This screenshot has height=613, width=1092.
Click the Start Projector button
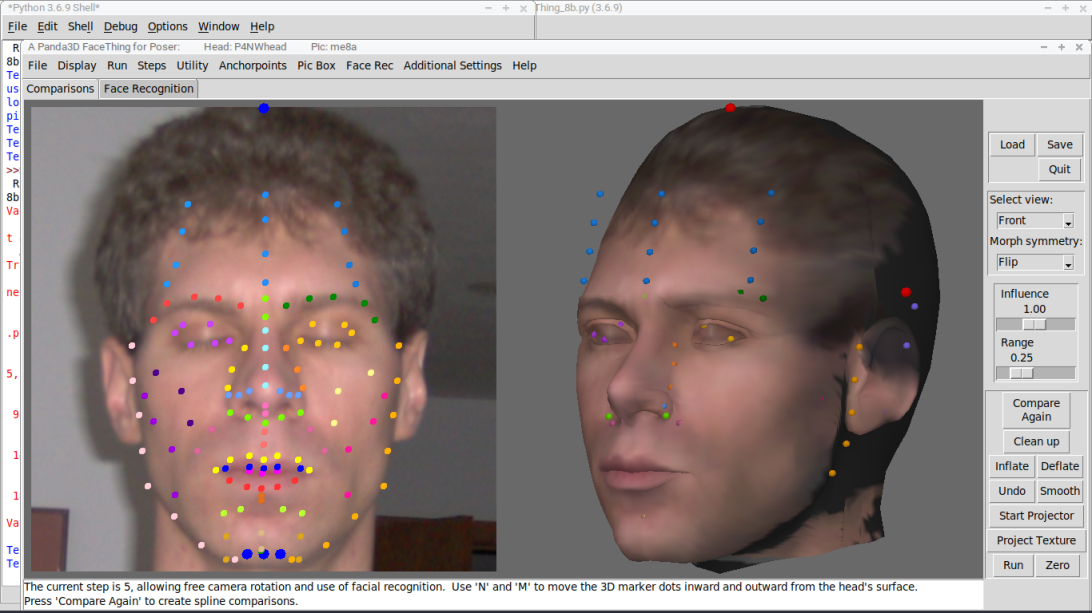click(1036, 515)
